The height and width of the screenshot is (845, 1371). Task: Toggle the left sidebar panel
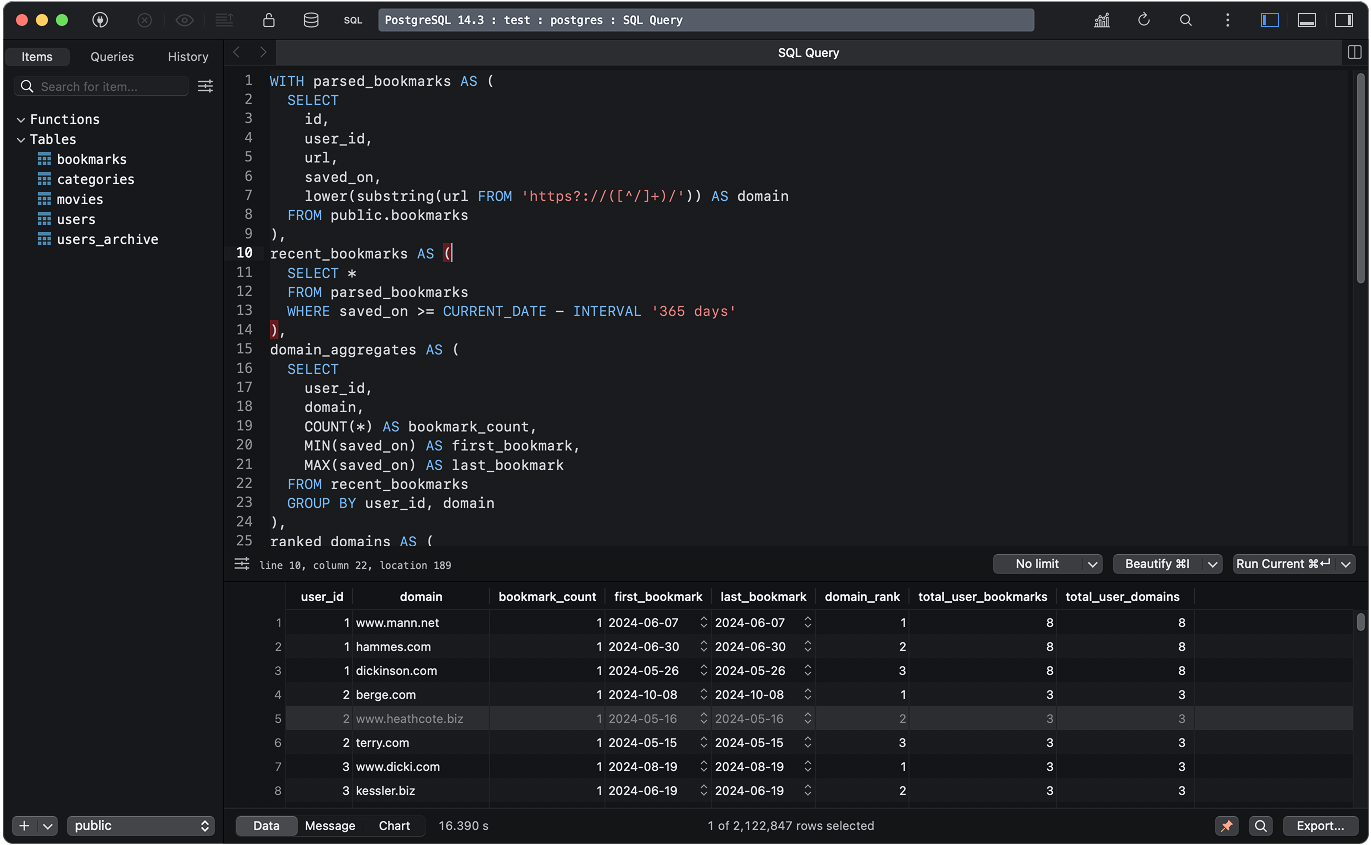(1270, 20)
